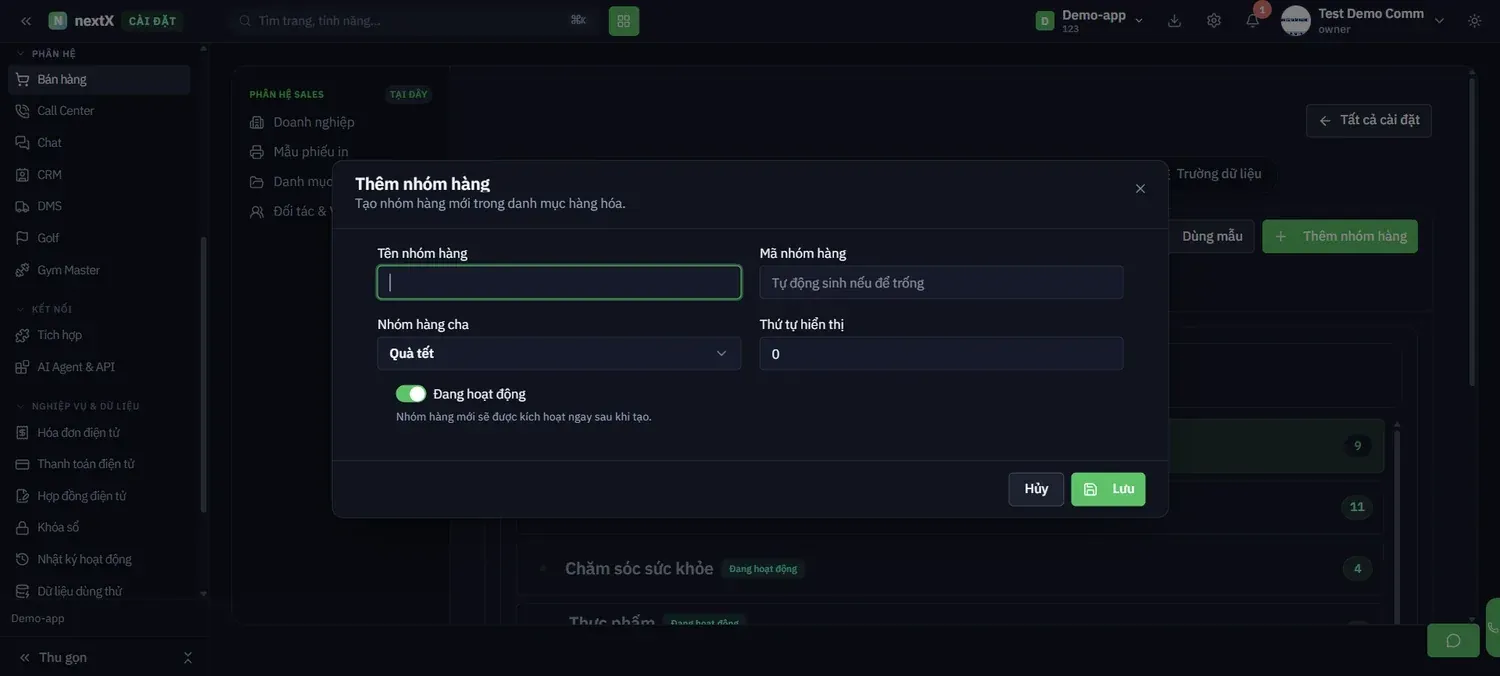Open Bán hàng in the sidebar
The image size is (1500, 676).
pyautogui.click(x=99, y=79)
